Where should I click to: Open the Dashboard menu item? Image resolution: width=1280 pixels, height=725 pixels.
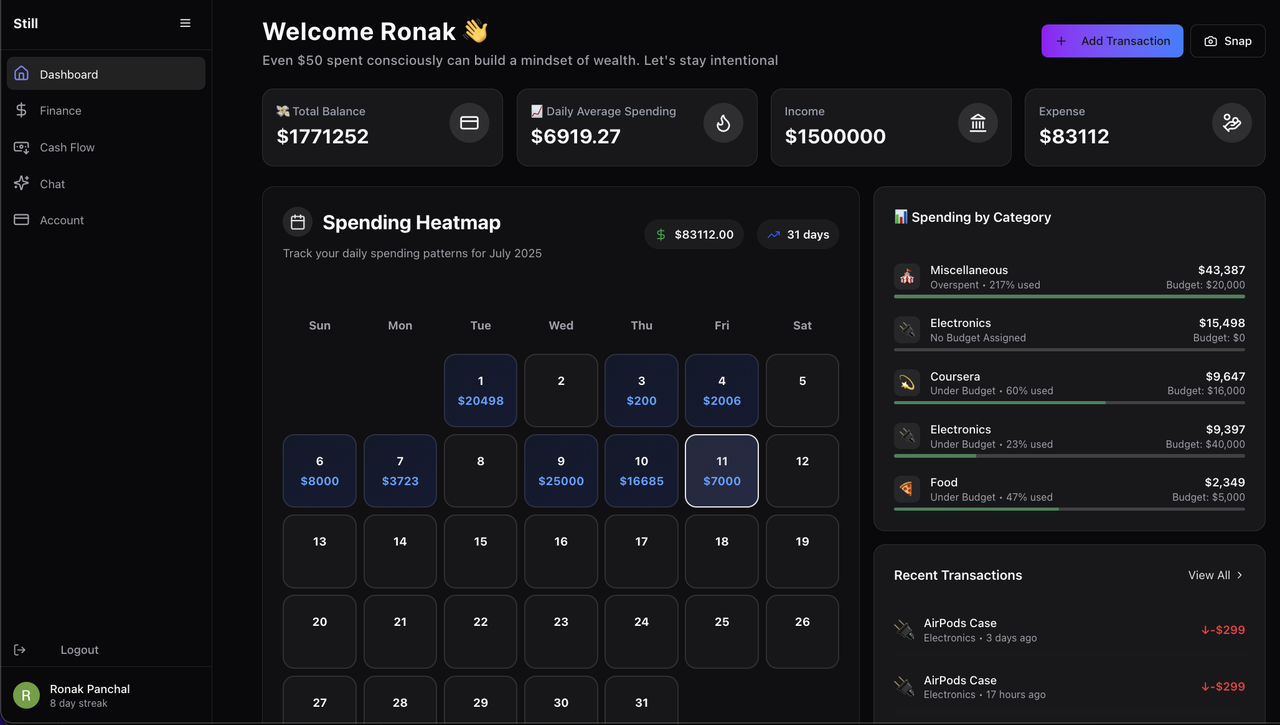click(x=106, y=74)
